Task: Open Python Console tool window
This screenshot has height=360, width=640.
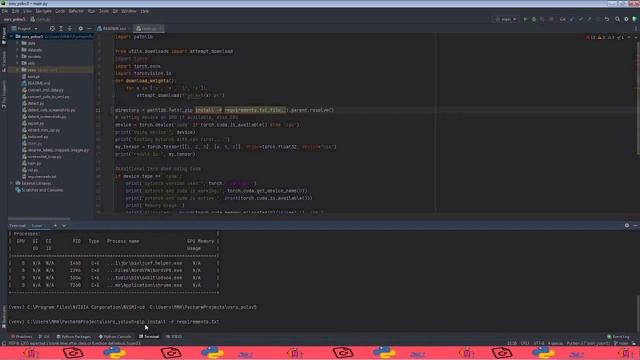Action: tap(116, 337)
